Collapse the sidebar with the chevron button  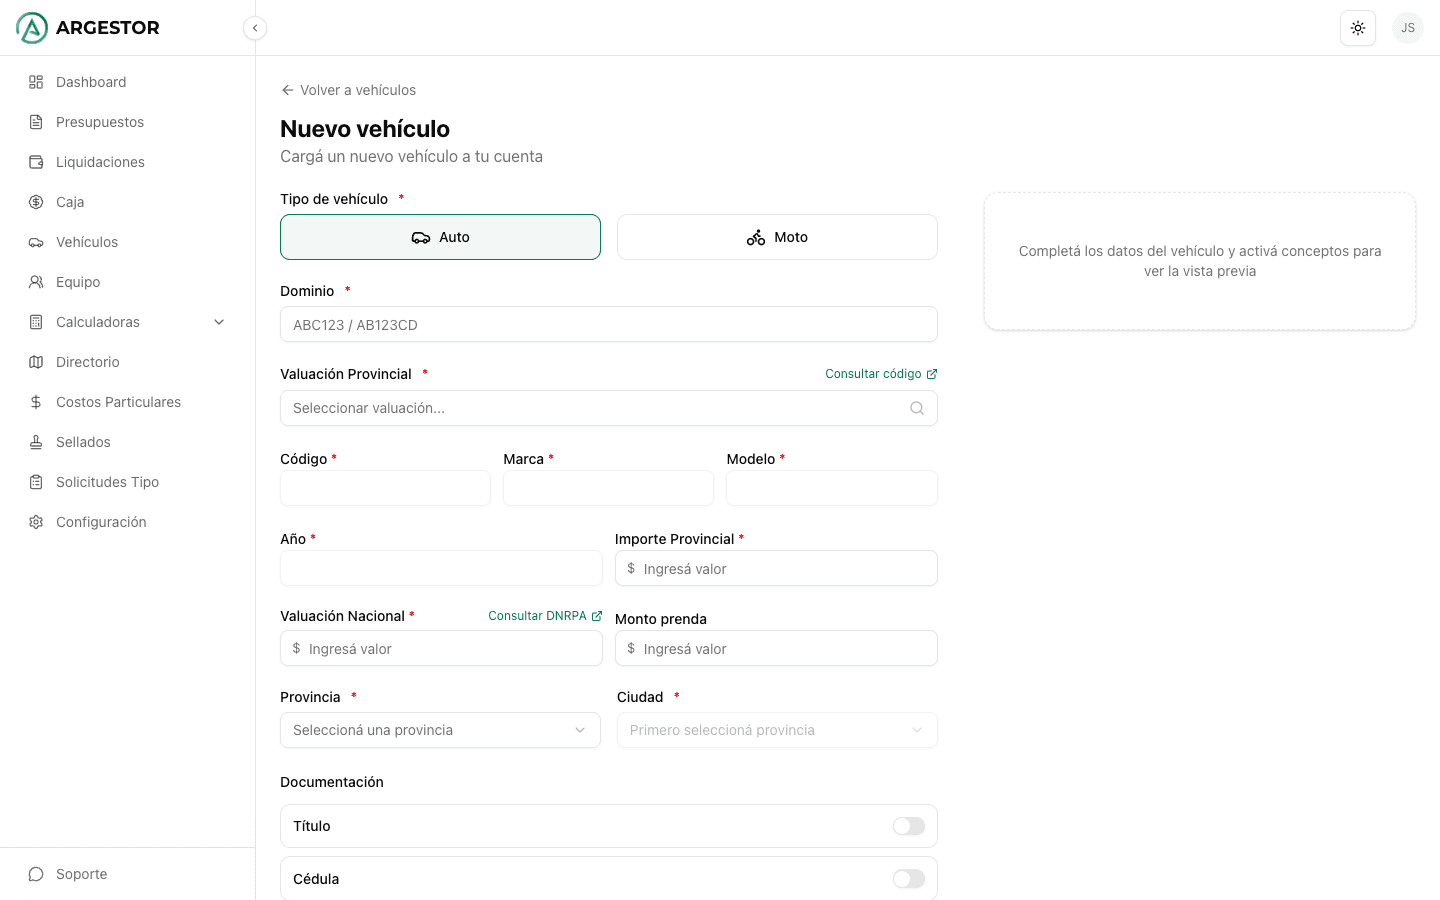tap(255, 28)
